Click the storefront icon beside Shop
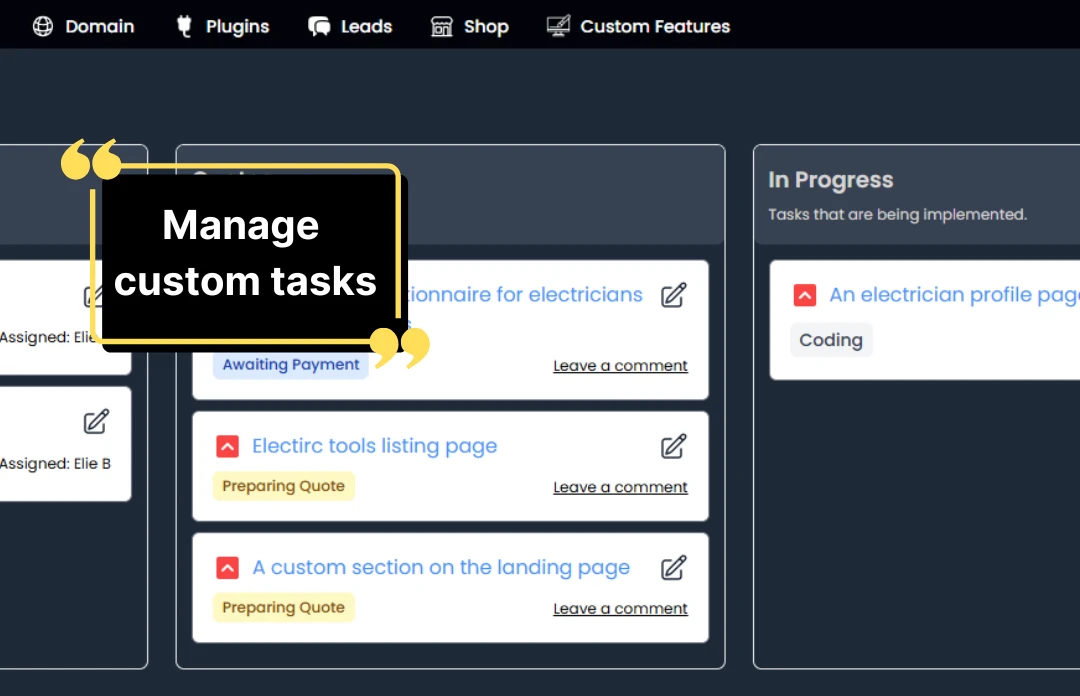Viewport: 1080px width, 696px height. tap(442, 26)
